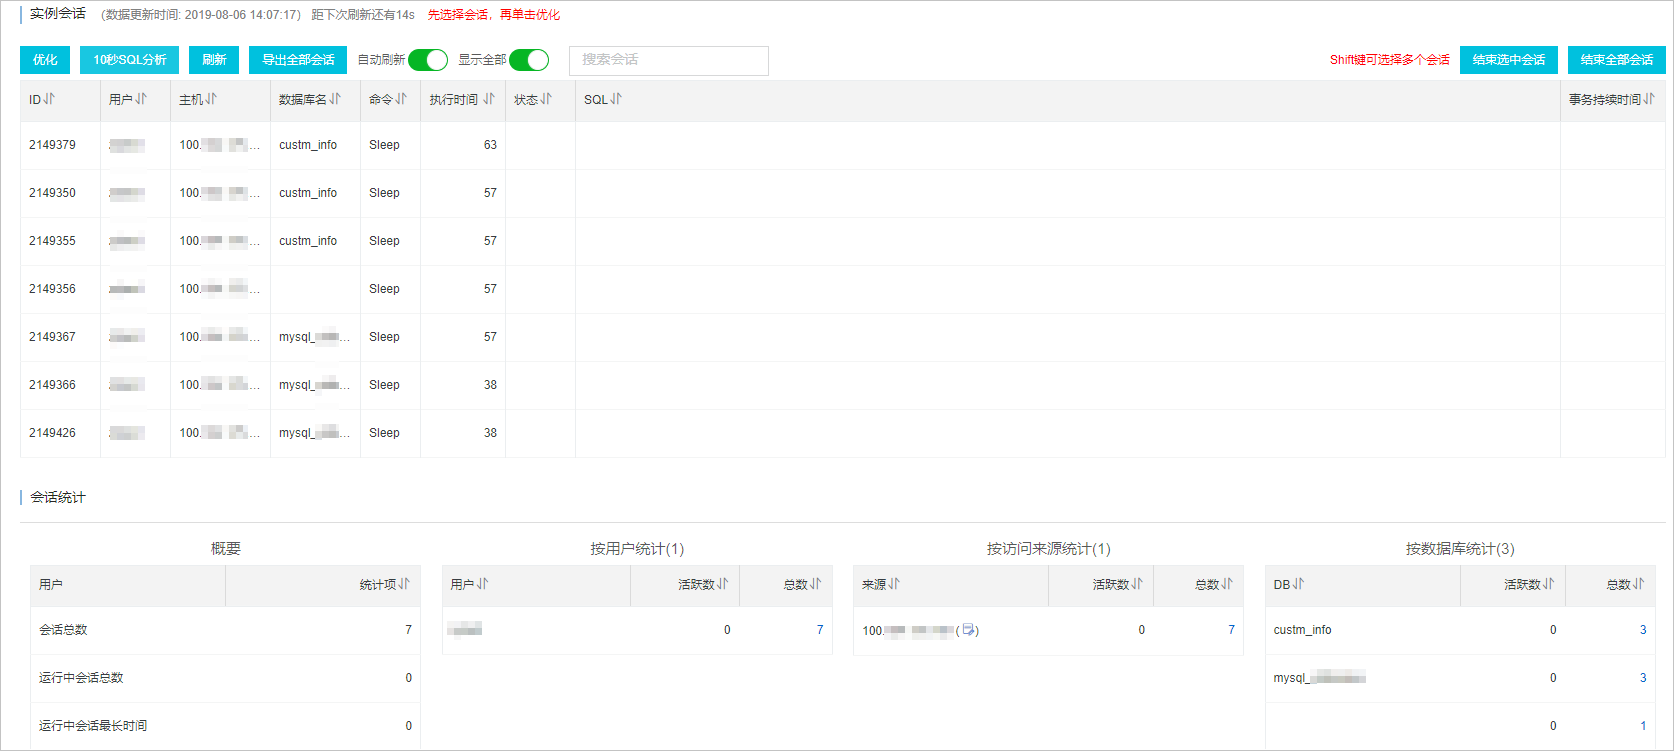Sort 按数据库统计 by 活跃数 icon
The image size is (1674, 751).
(1549, 584)
